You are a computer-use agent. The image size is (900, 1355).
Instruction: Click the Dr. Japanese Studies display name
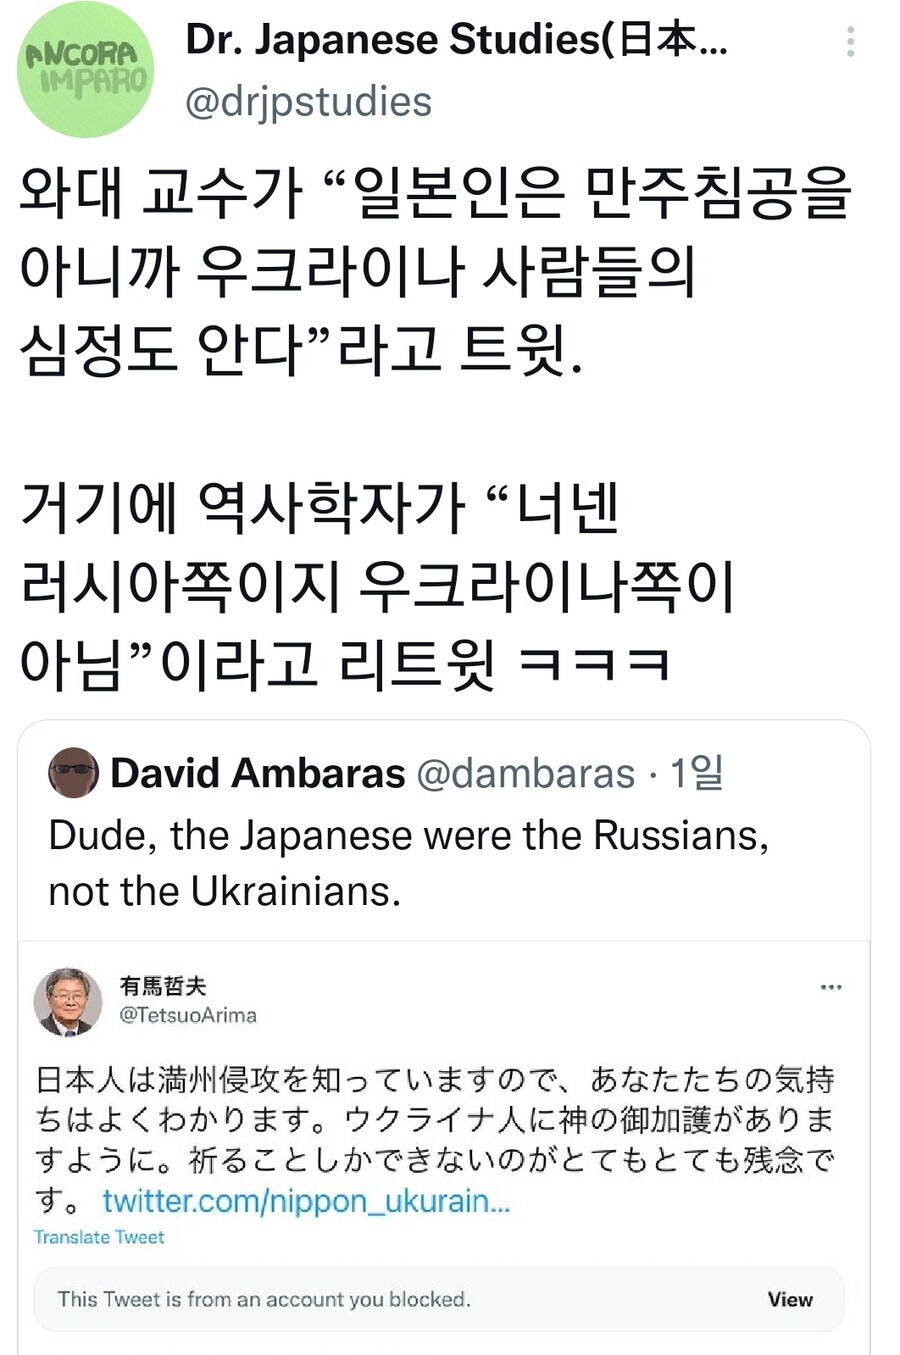pos(456,40)
